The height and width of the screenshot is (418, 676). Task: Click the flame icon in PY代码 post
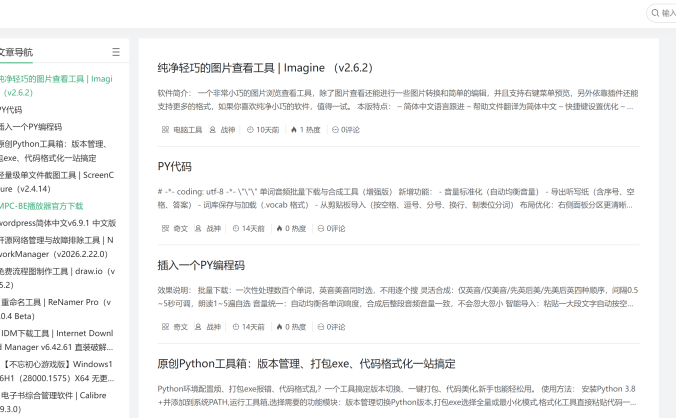[279, 228]
